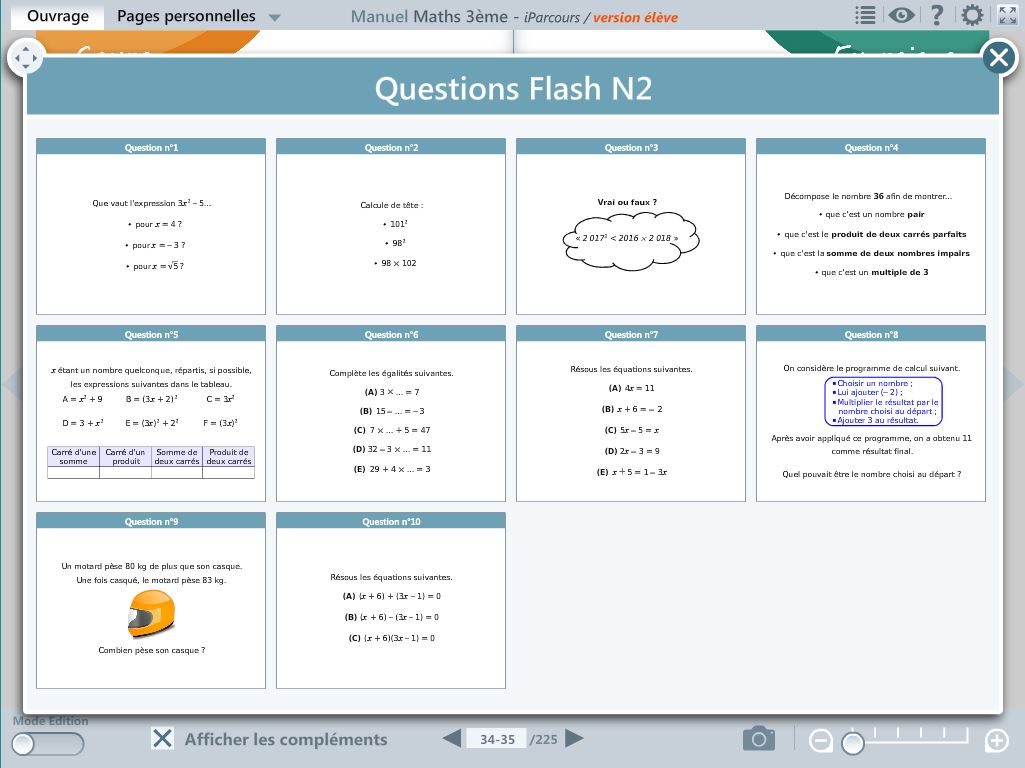This screenshot has height=768, width=1025.
Task: Click the eye visibility icon in top bar
Action: point(902,15)
